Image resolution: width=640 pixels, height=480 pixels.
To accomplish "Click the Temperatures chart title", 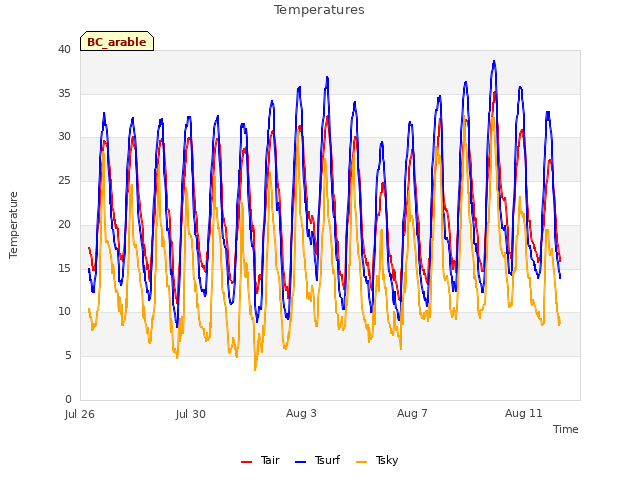I will point(319,10).
